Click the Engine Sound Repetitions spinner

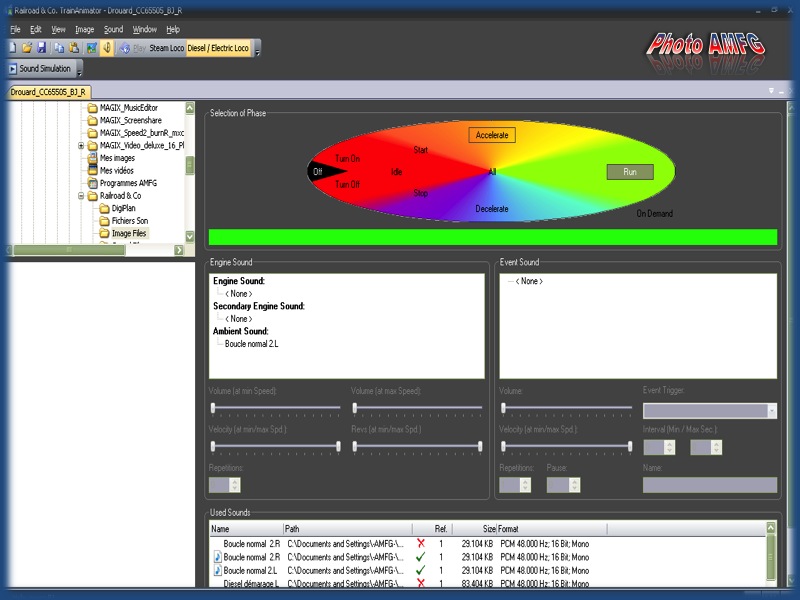tap(235, 485)
